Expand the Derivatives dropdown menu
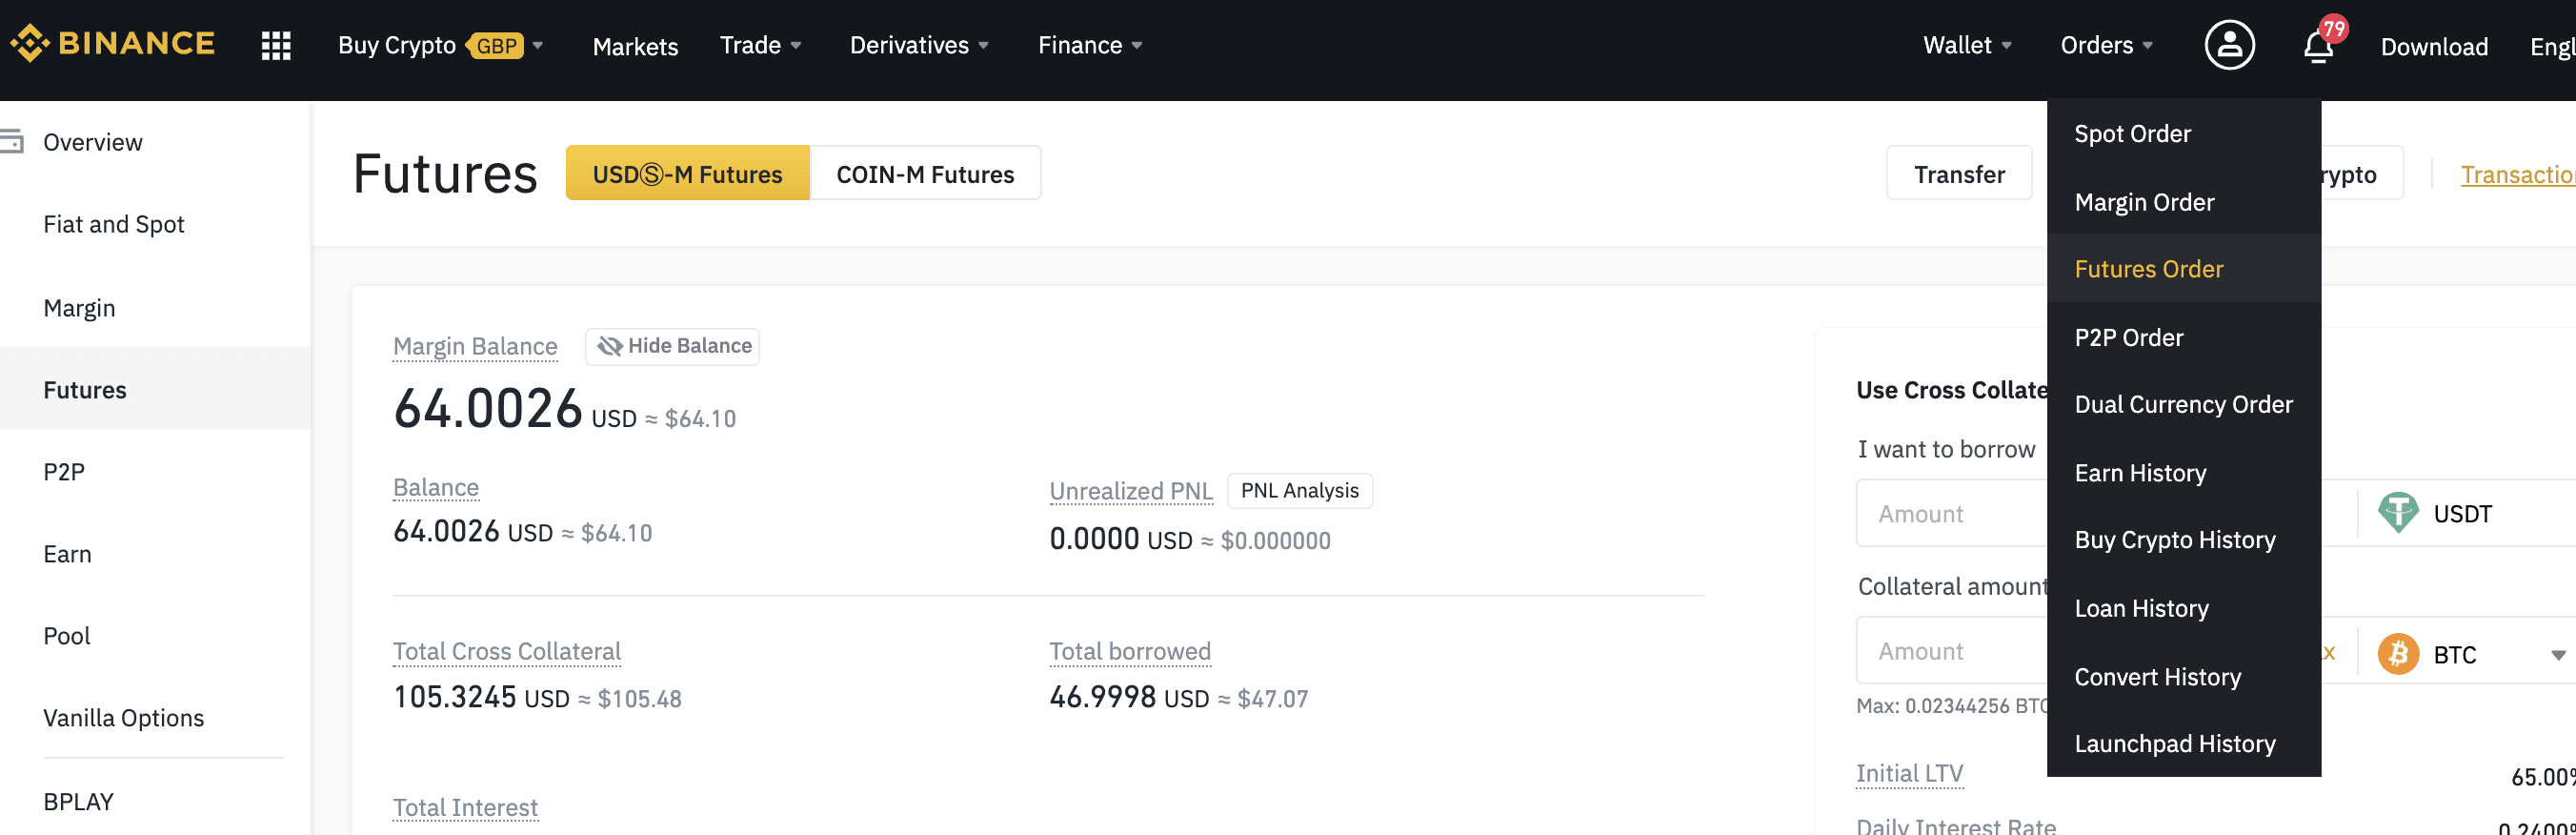Viewport: 2576px width, 835px height. pos(919,45)
